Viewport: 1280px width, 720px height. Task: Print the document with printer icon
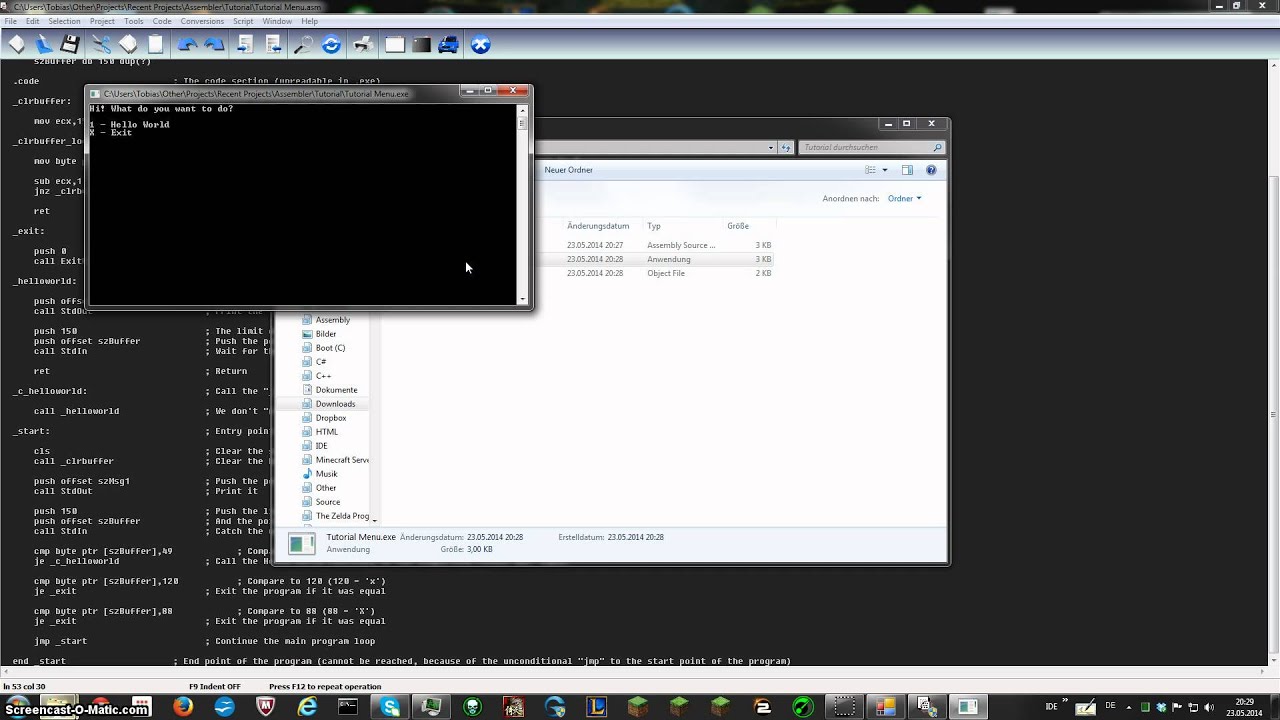click(364, 44)
